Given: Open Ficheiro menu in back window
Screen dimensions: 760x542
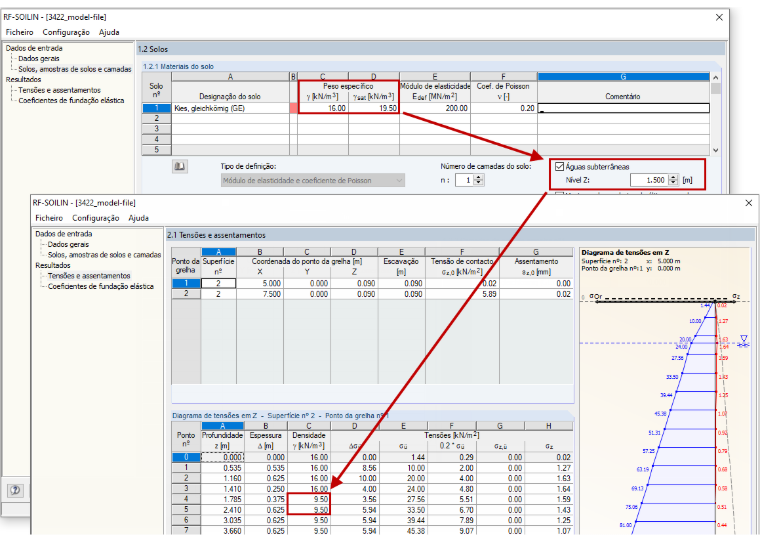Looking at the screenshot, I should tap(19, 32).
